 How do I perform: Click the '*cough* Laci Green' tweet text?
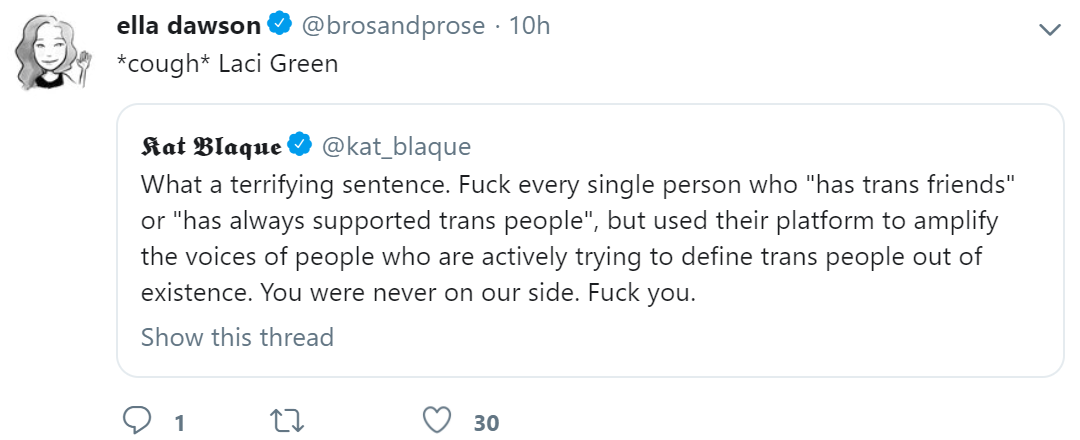227,64
